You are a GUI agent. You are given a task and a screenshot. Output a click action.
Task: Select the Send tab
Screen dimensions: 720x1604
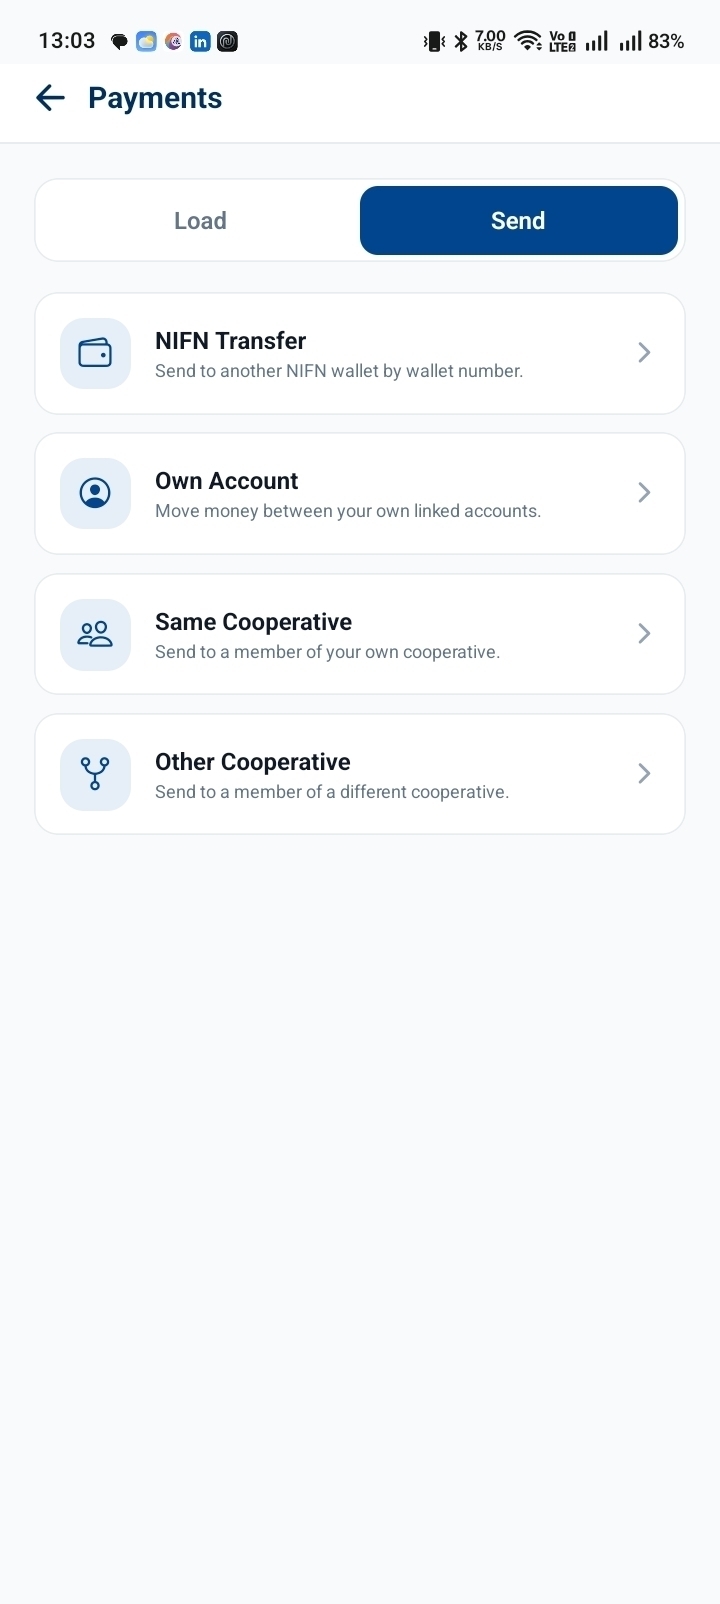pyautogui.click(x=518, y=221)
